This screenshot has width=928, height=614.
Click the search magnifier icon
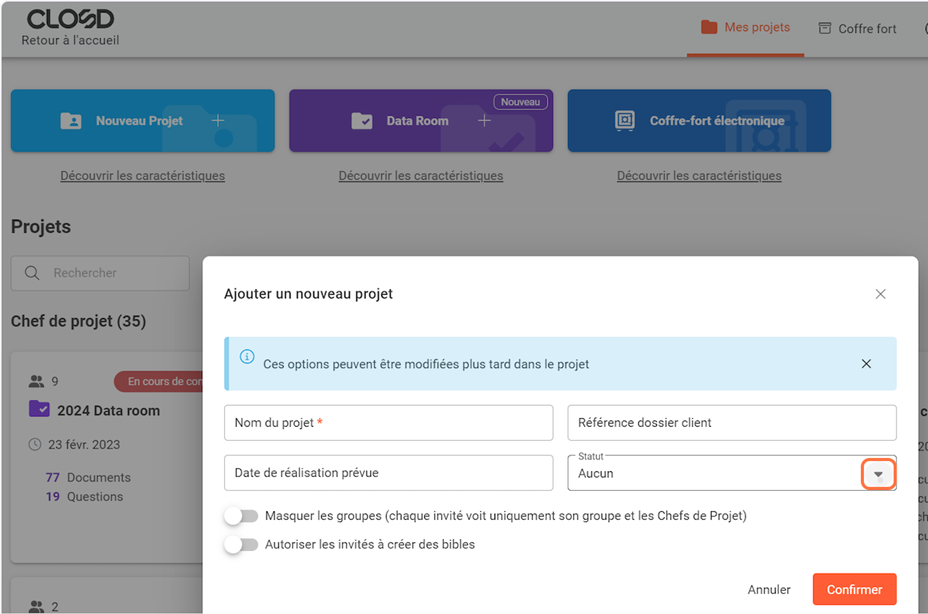(32, 273)
